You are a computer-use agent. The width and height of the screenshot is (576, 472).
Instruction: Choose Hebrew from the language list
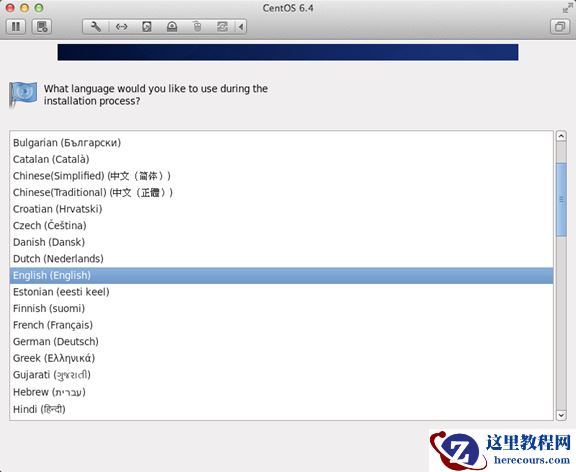pos(281,392)
